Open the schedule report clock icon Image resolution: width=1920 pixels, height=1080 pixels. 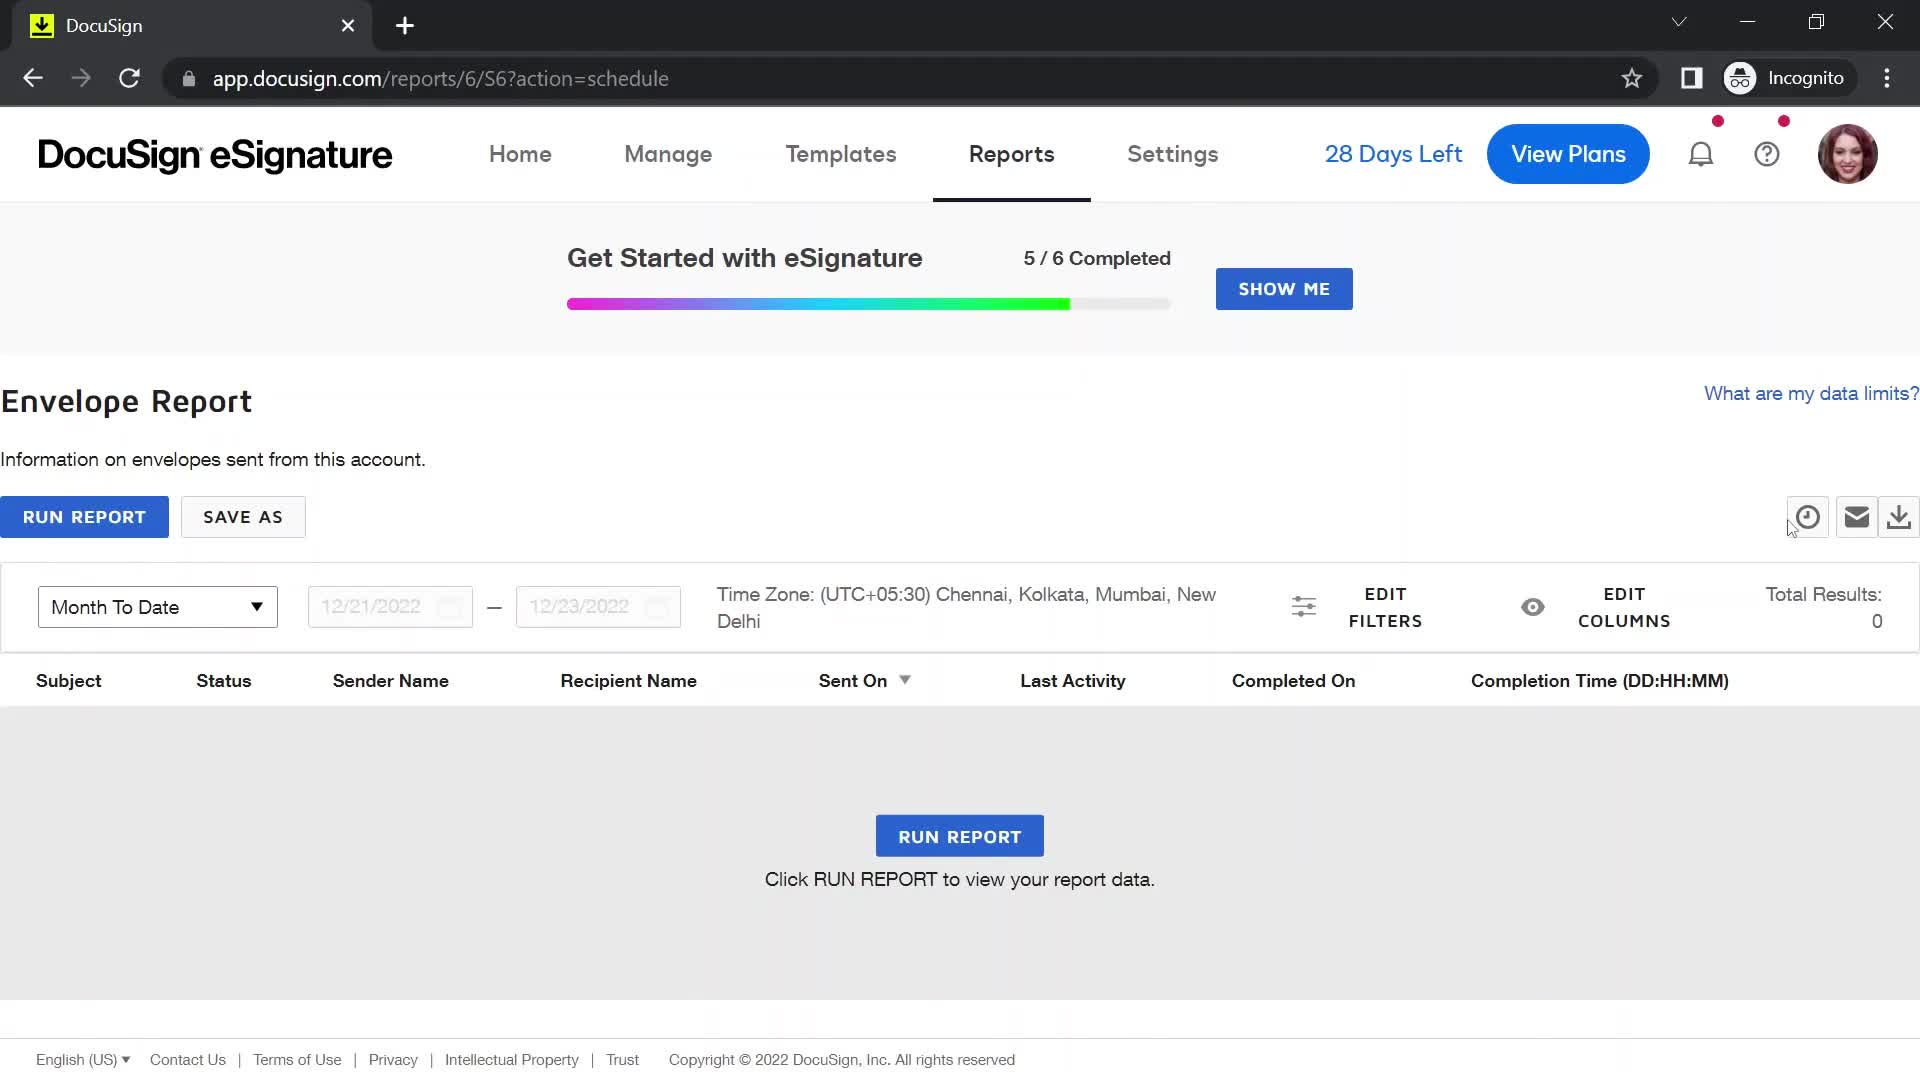1807,517
